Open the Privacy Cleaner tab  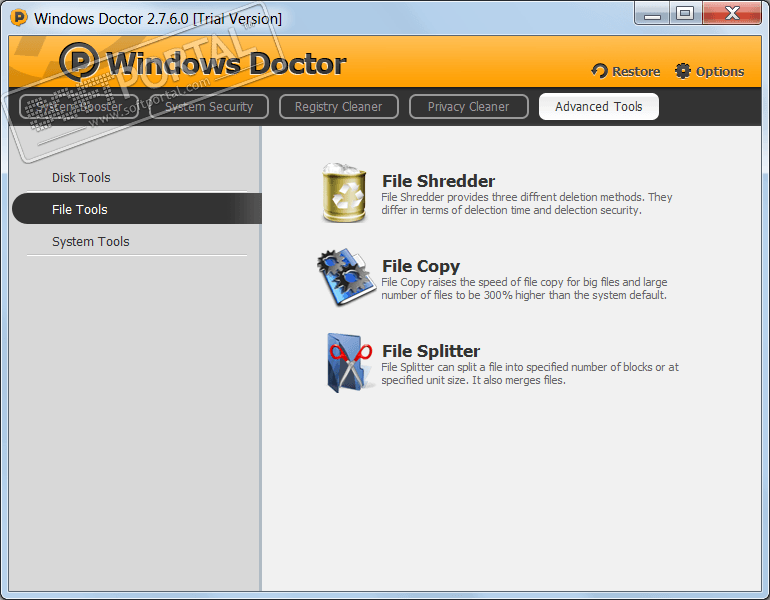468,107
